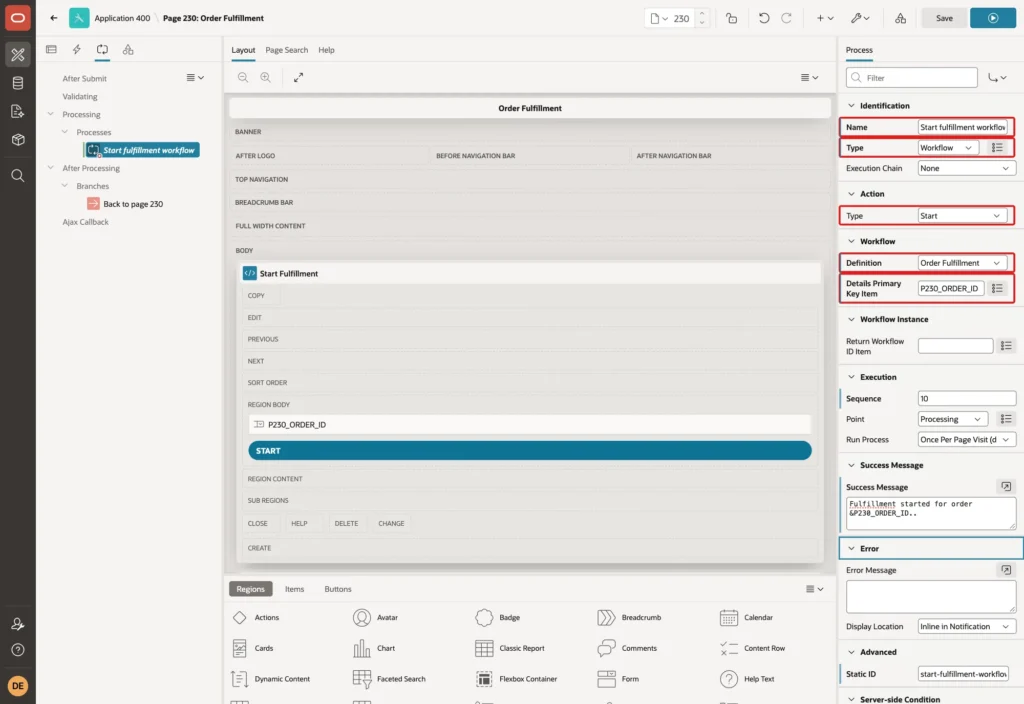Redo the last change
This screenshot has width=1024, height=704.
786,18
